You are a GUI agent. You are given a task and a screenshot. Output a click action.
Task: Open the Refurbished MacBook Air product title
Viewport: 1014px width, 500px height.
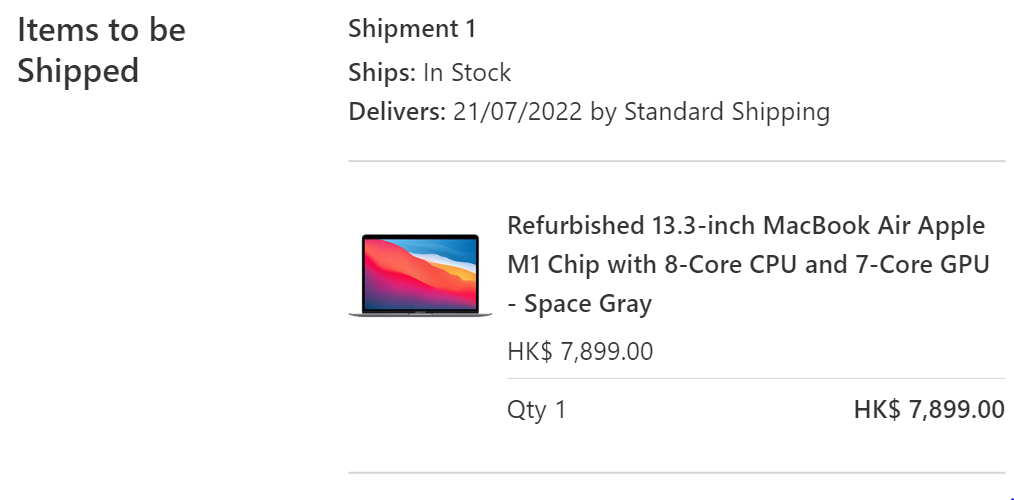click(x=748, y=265)
